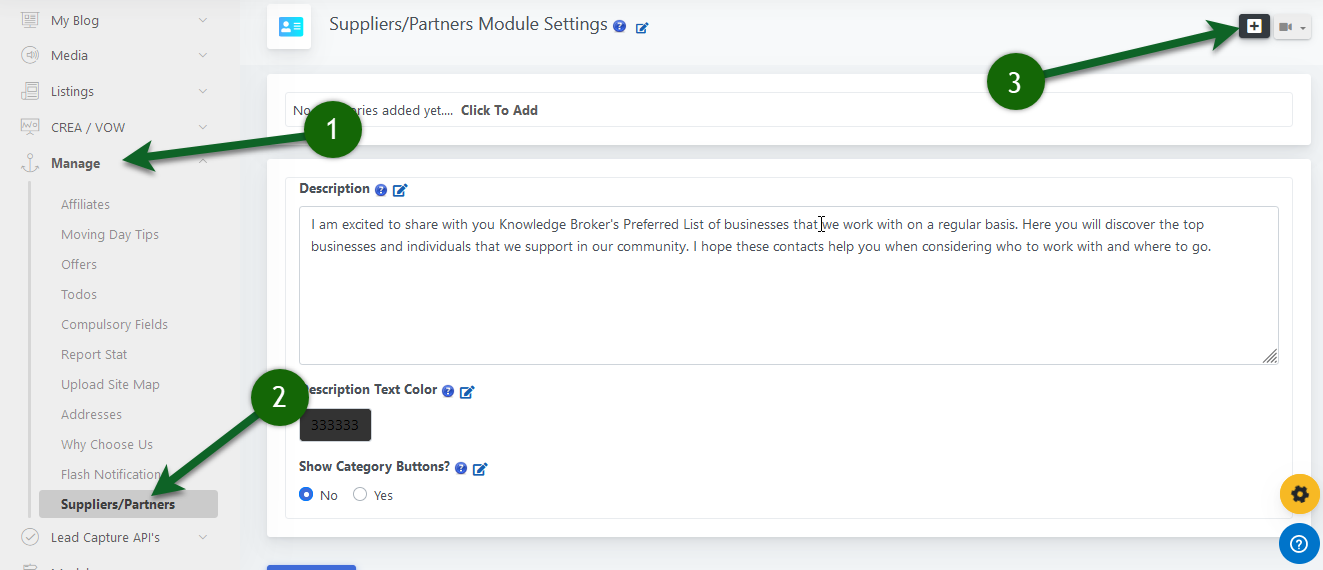Image resolution: width=1323 pixels, height=570 pixels.
Task: Click help icon beside Description Text Color
Action: [x=448, y=392]
